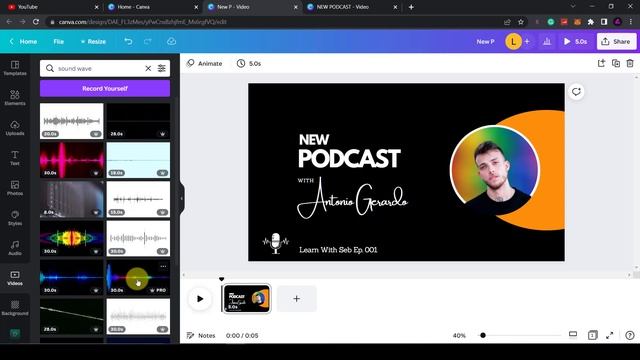Undo the last action
The width and height of the screenshot is (640, 360).
click(x=128, y=42)
